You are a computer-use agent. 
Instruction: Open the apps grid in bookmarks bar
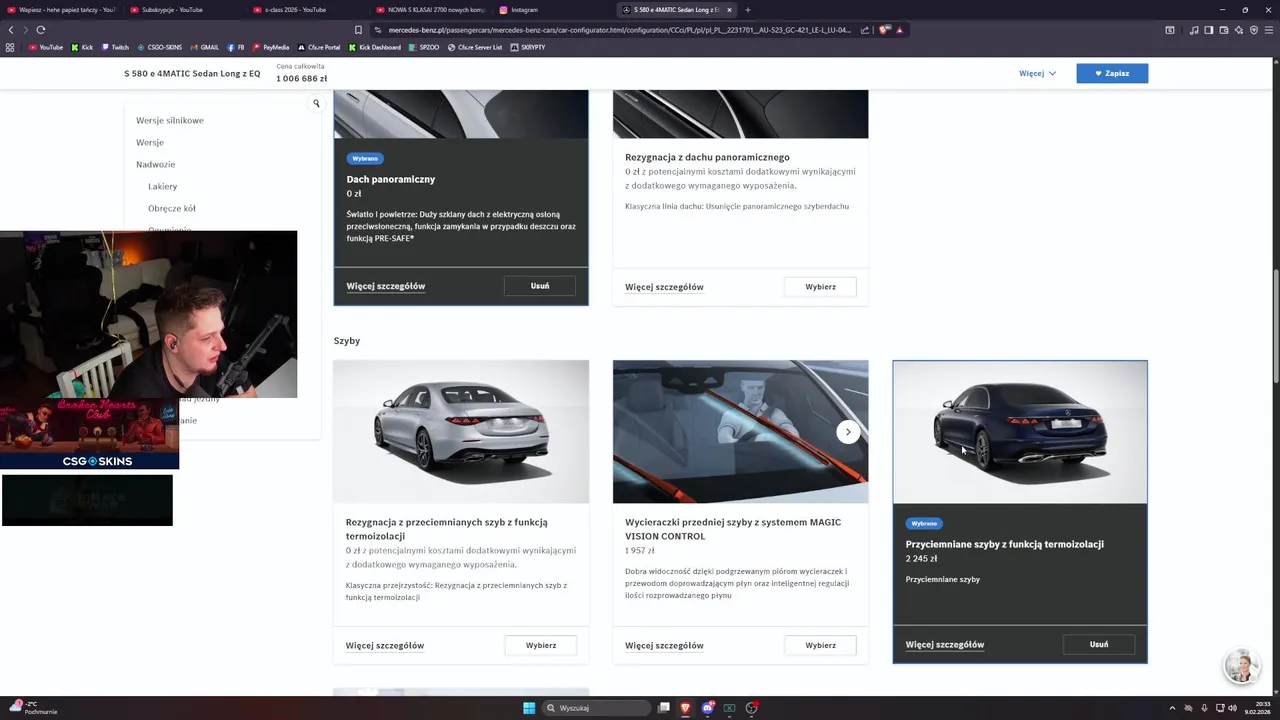[x=10, y=47]
